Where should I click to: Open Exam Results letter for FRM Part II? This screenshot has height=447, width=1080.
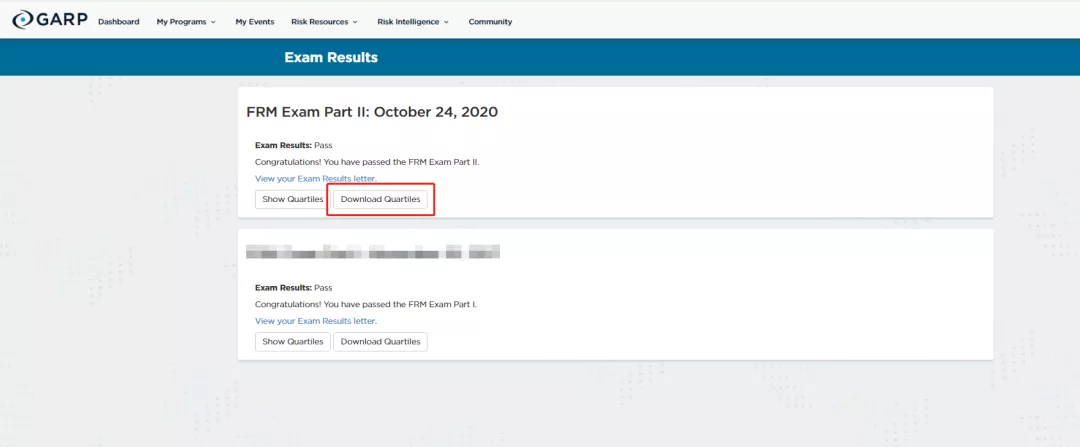pos(316,179)
